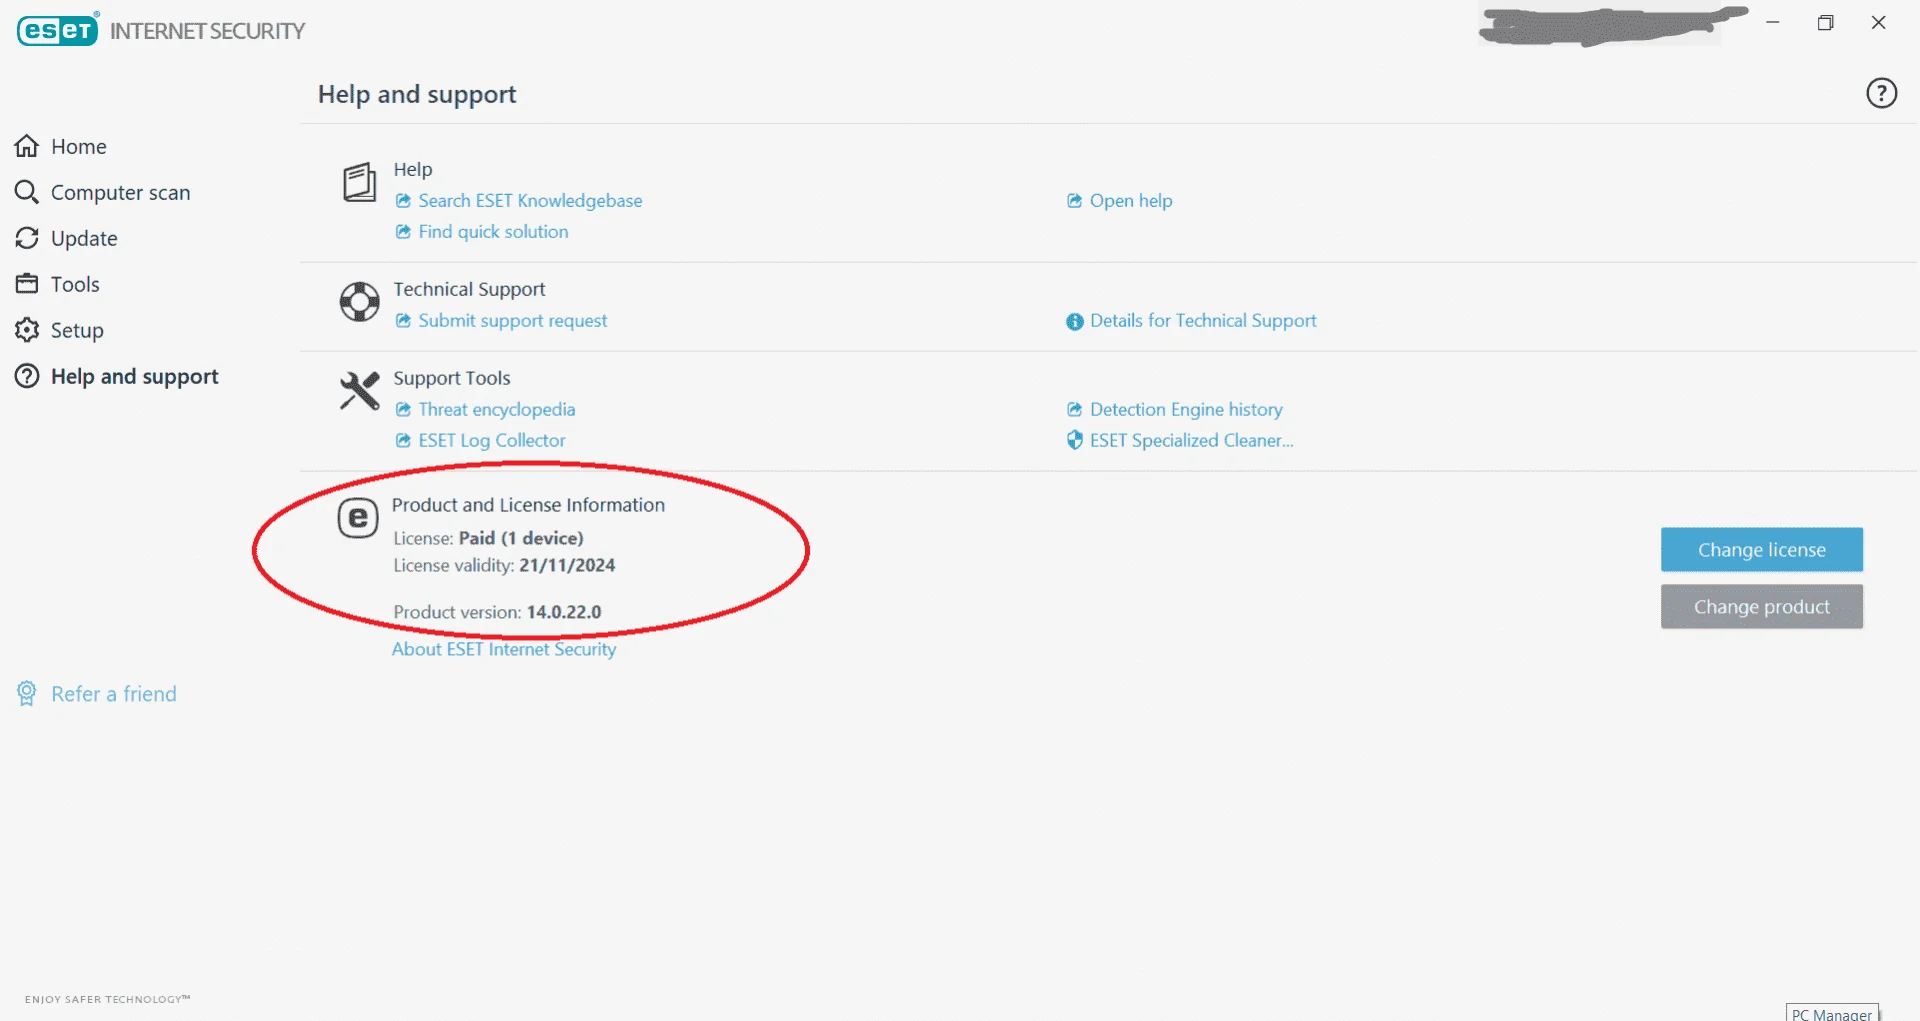Click the license validity date 21/11/2024

567,566
